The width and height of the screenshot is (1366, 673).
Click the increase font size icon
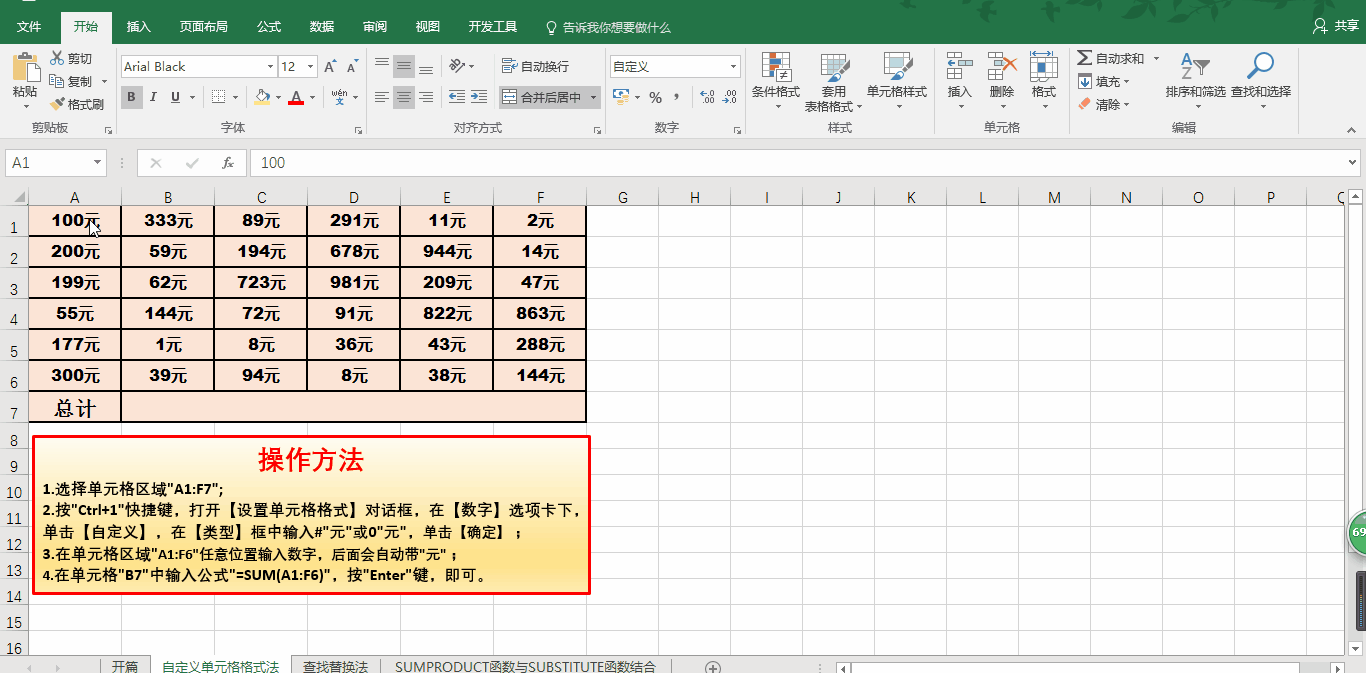[x=330, y=67]
